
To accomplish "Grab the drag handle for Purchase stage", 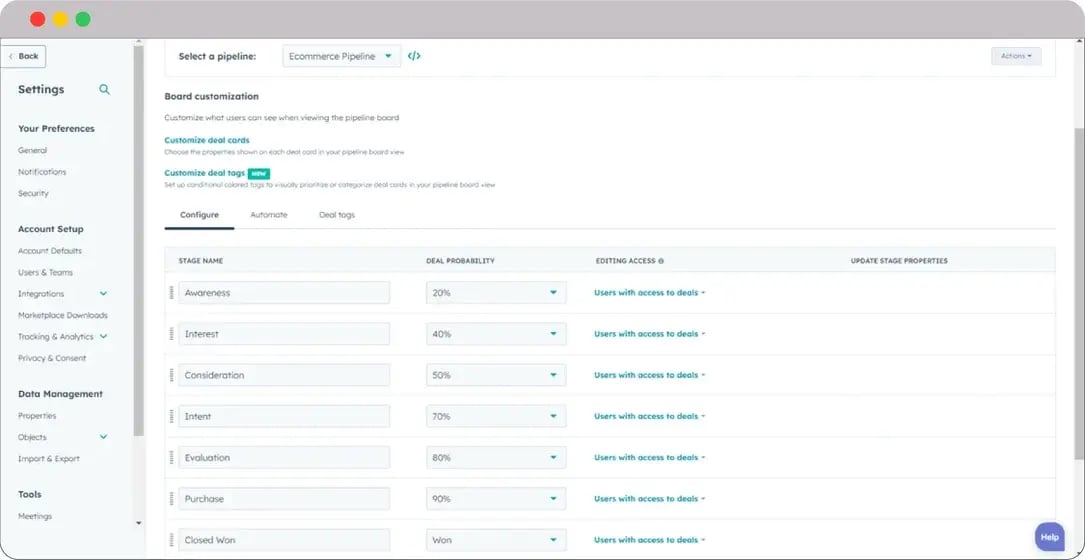I will pos(172,498).
